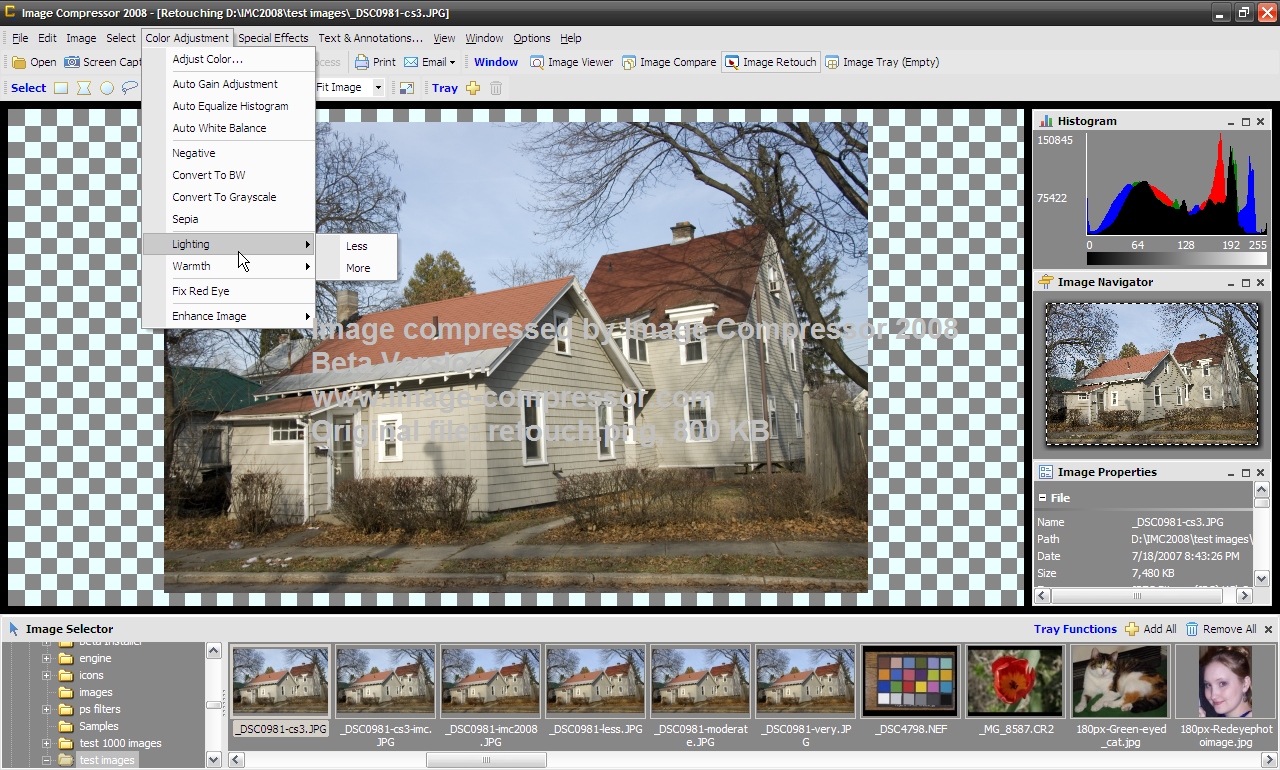1280x770 pixels.
Task: Choose Auto Equalize Histogram
Action: [x=229, y=106]
